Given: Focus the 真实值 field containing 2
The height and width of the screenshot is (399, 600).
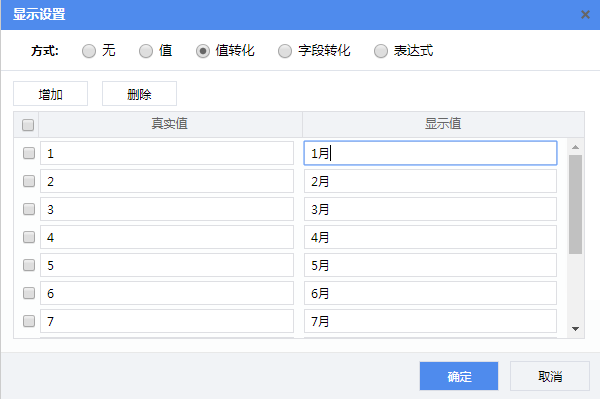Looking at the screenshot, I should (x=167, y=181).
